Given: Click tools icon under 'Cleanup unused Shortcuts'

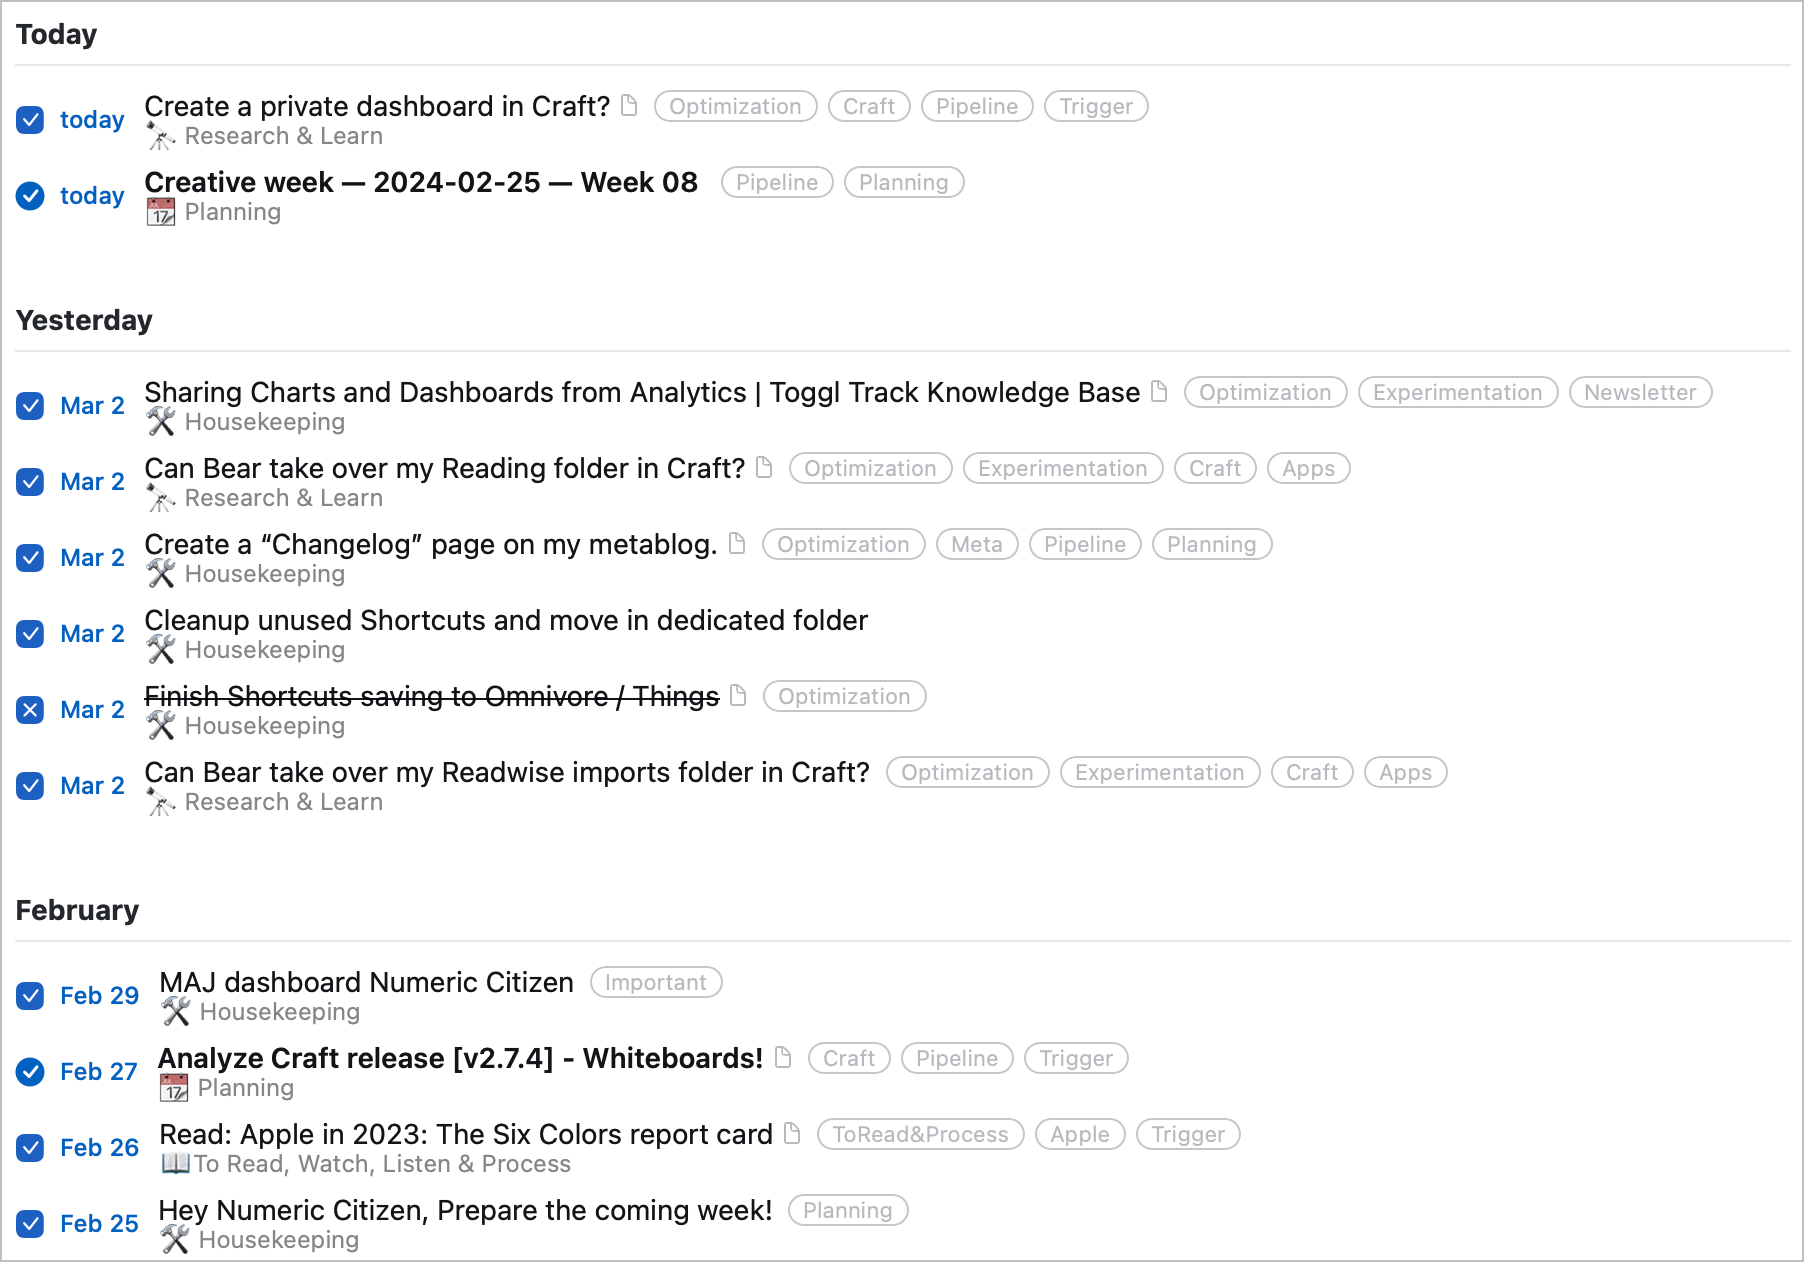Looking at the screenshot, I should [161, 650].
